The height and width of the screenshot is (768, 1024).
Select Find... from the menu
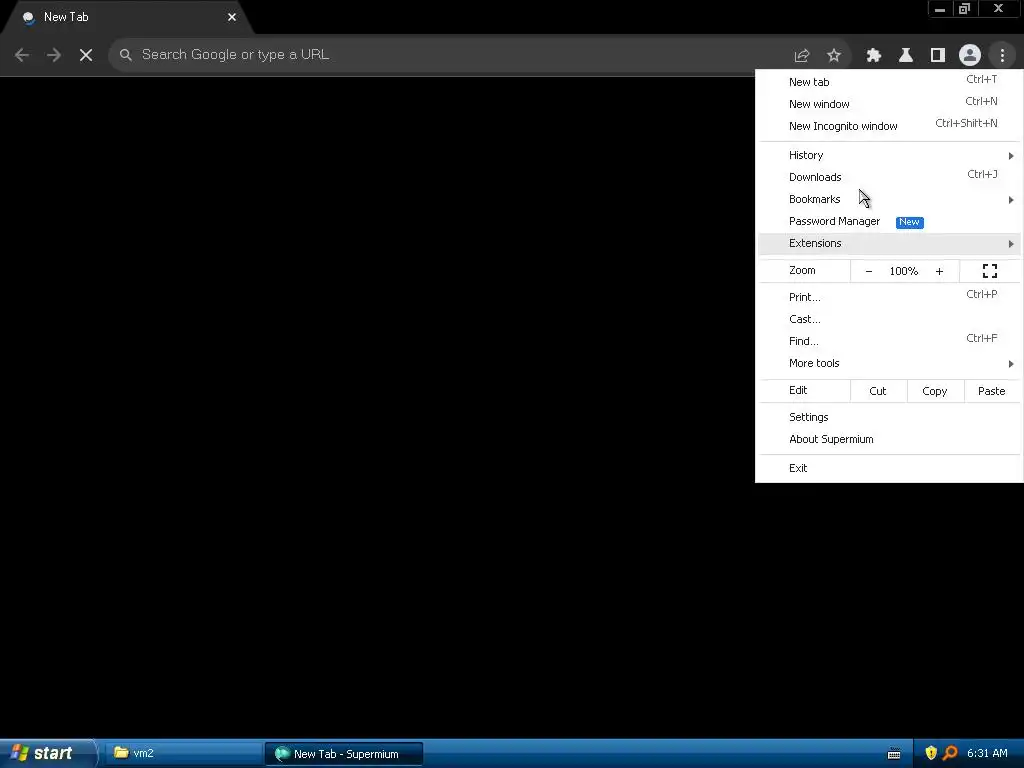pos(889,341)
